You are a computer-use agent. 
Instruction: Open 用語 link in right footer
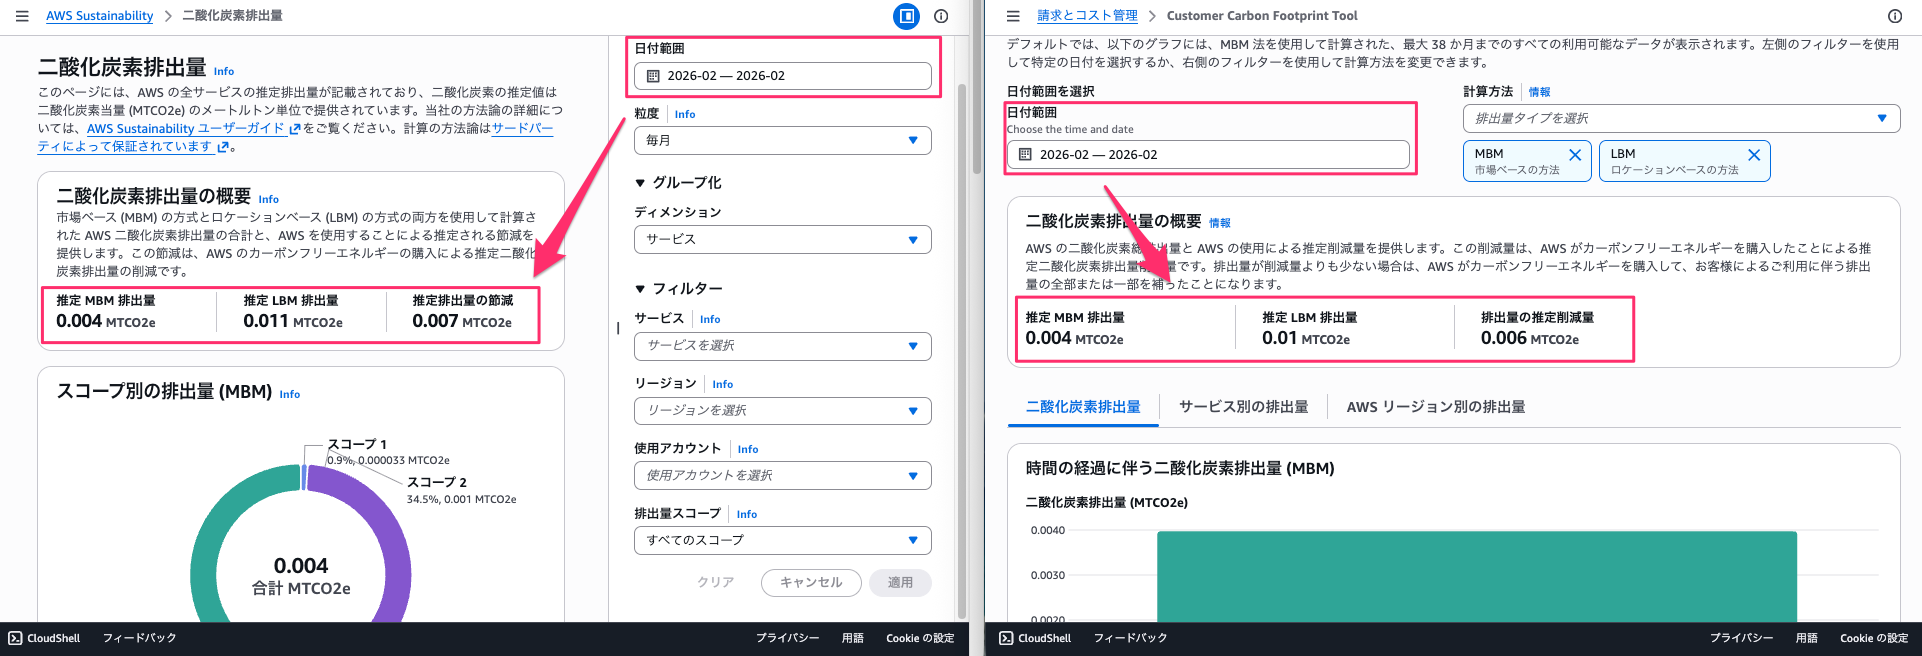(x=1807, y=638)
